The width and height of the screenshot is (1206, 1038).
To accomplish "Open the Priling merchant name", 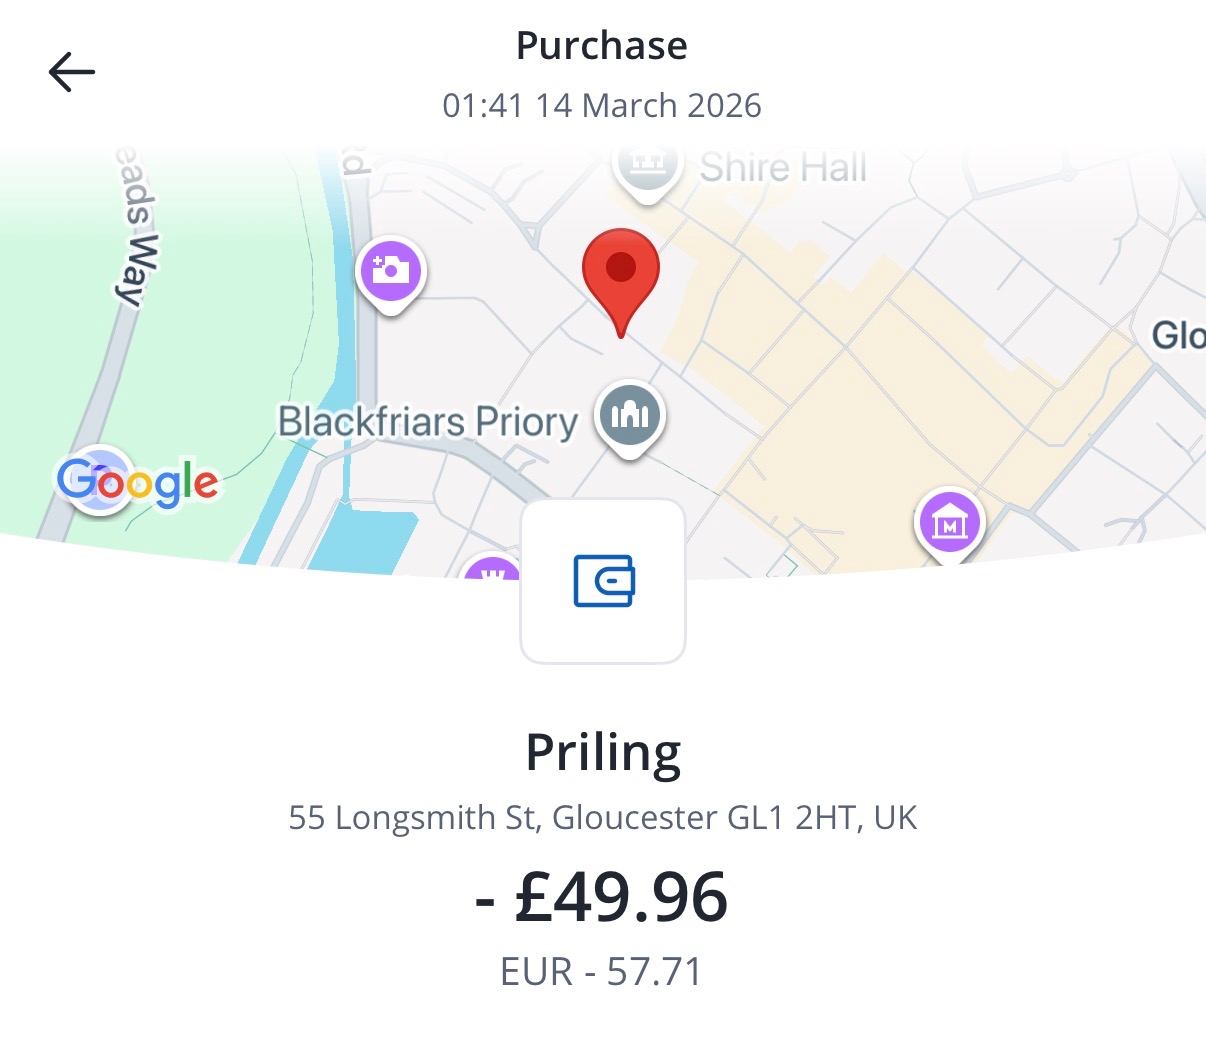I will (603, 753).
